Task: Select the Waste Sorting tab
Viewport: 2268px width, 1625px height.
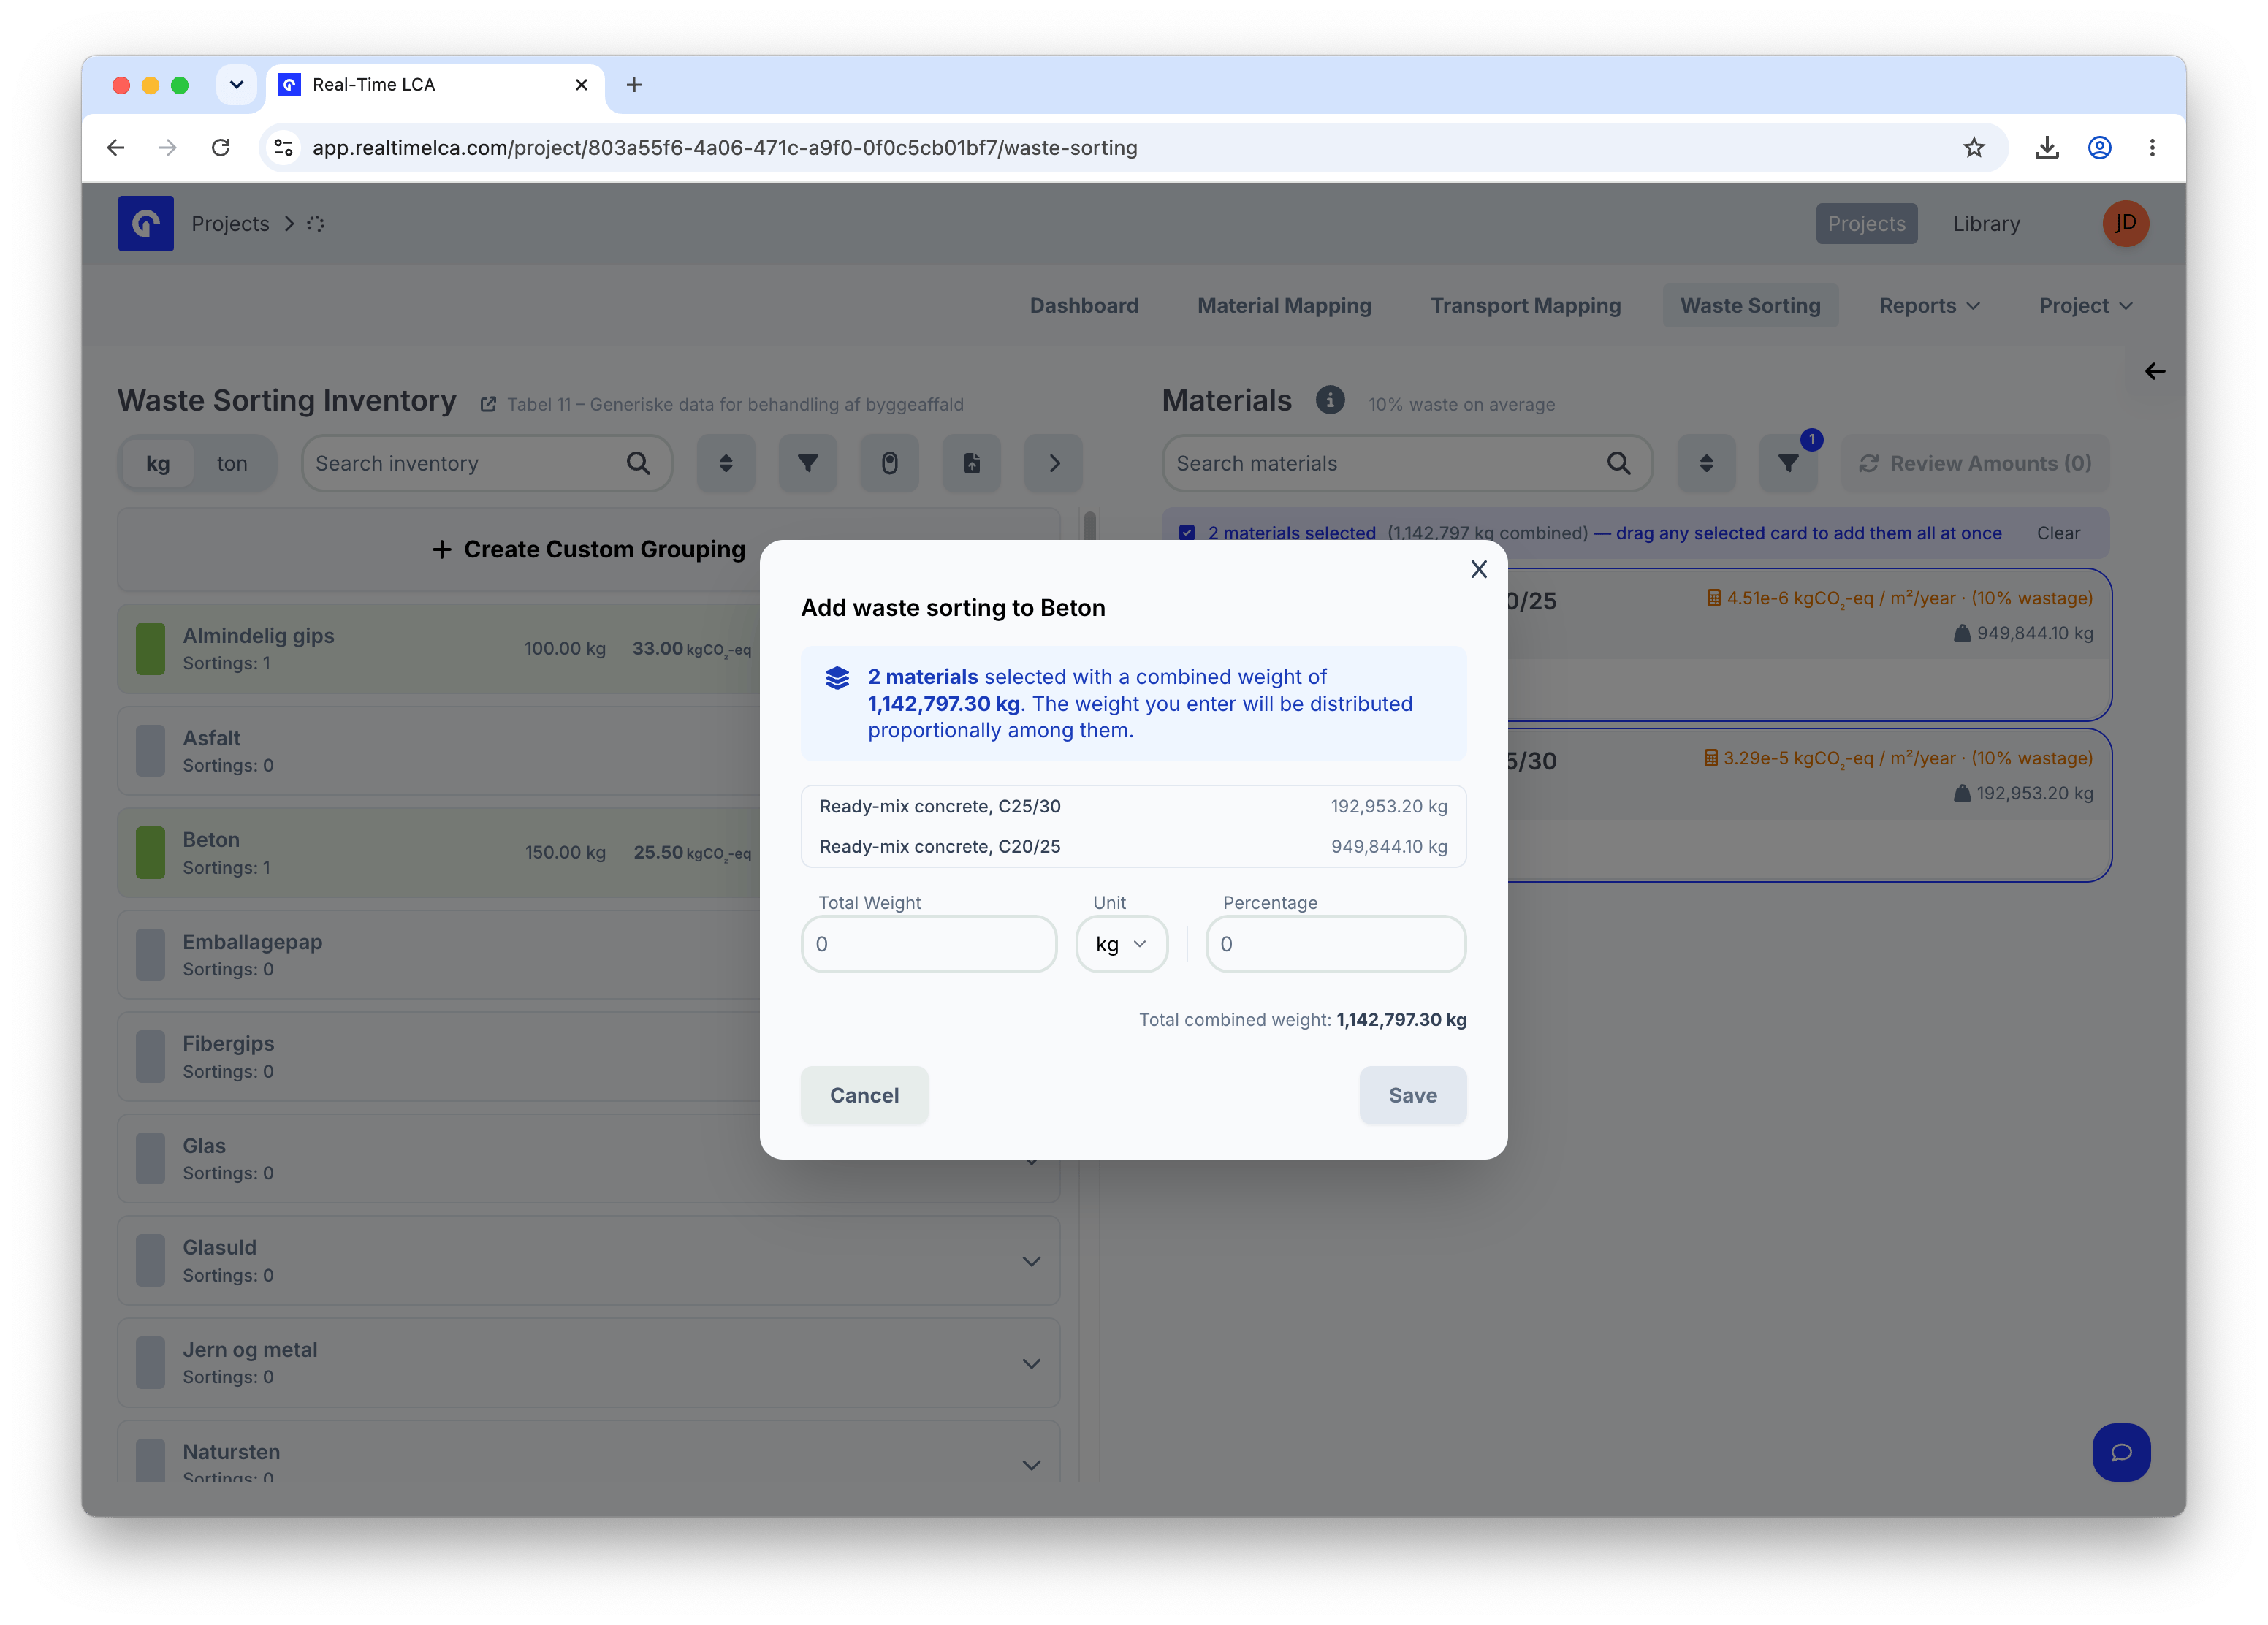Action: pyautogui.click(x=1750, y=305)
